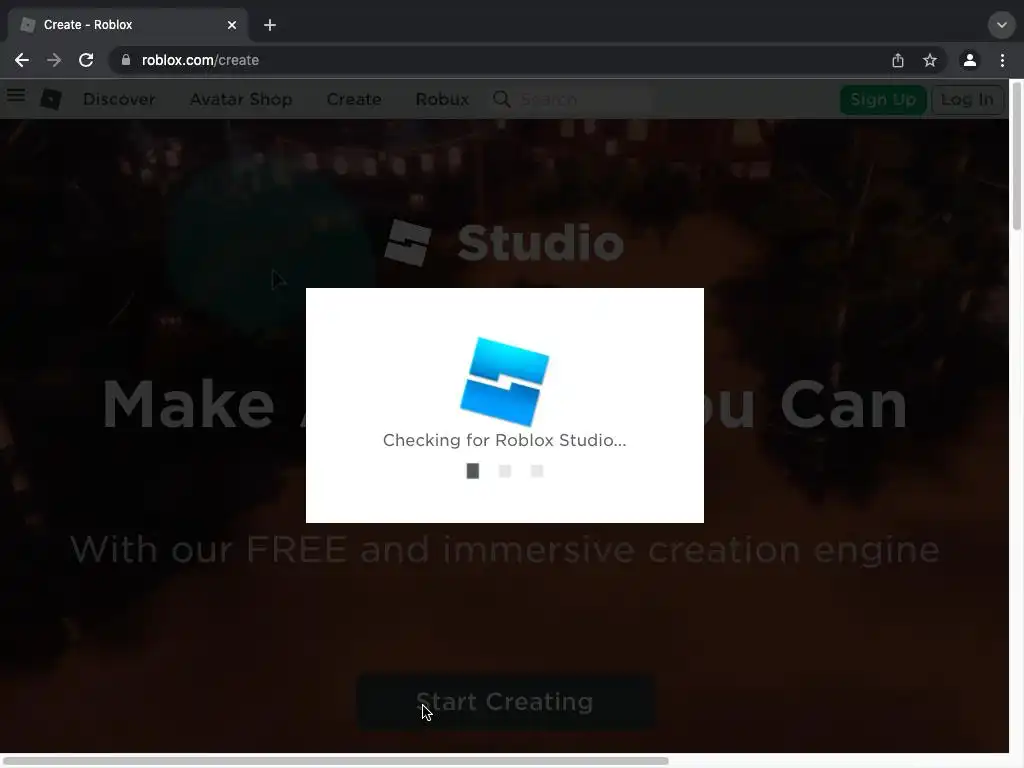
Task: Go back to the previous page
Action: coord(22,60)
